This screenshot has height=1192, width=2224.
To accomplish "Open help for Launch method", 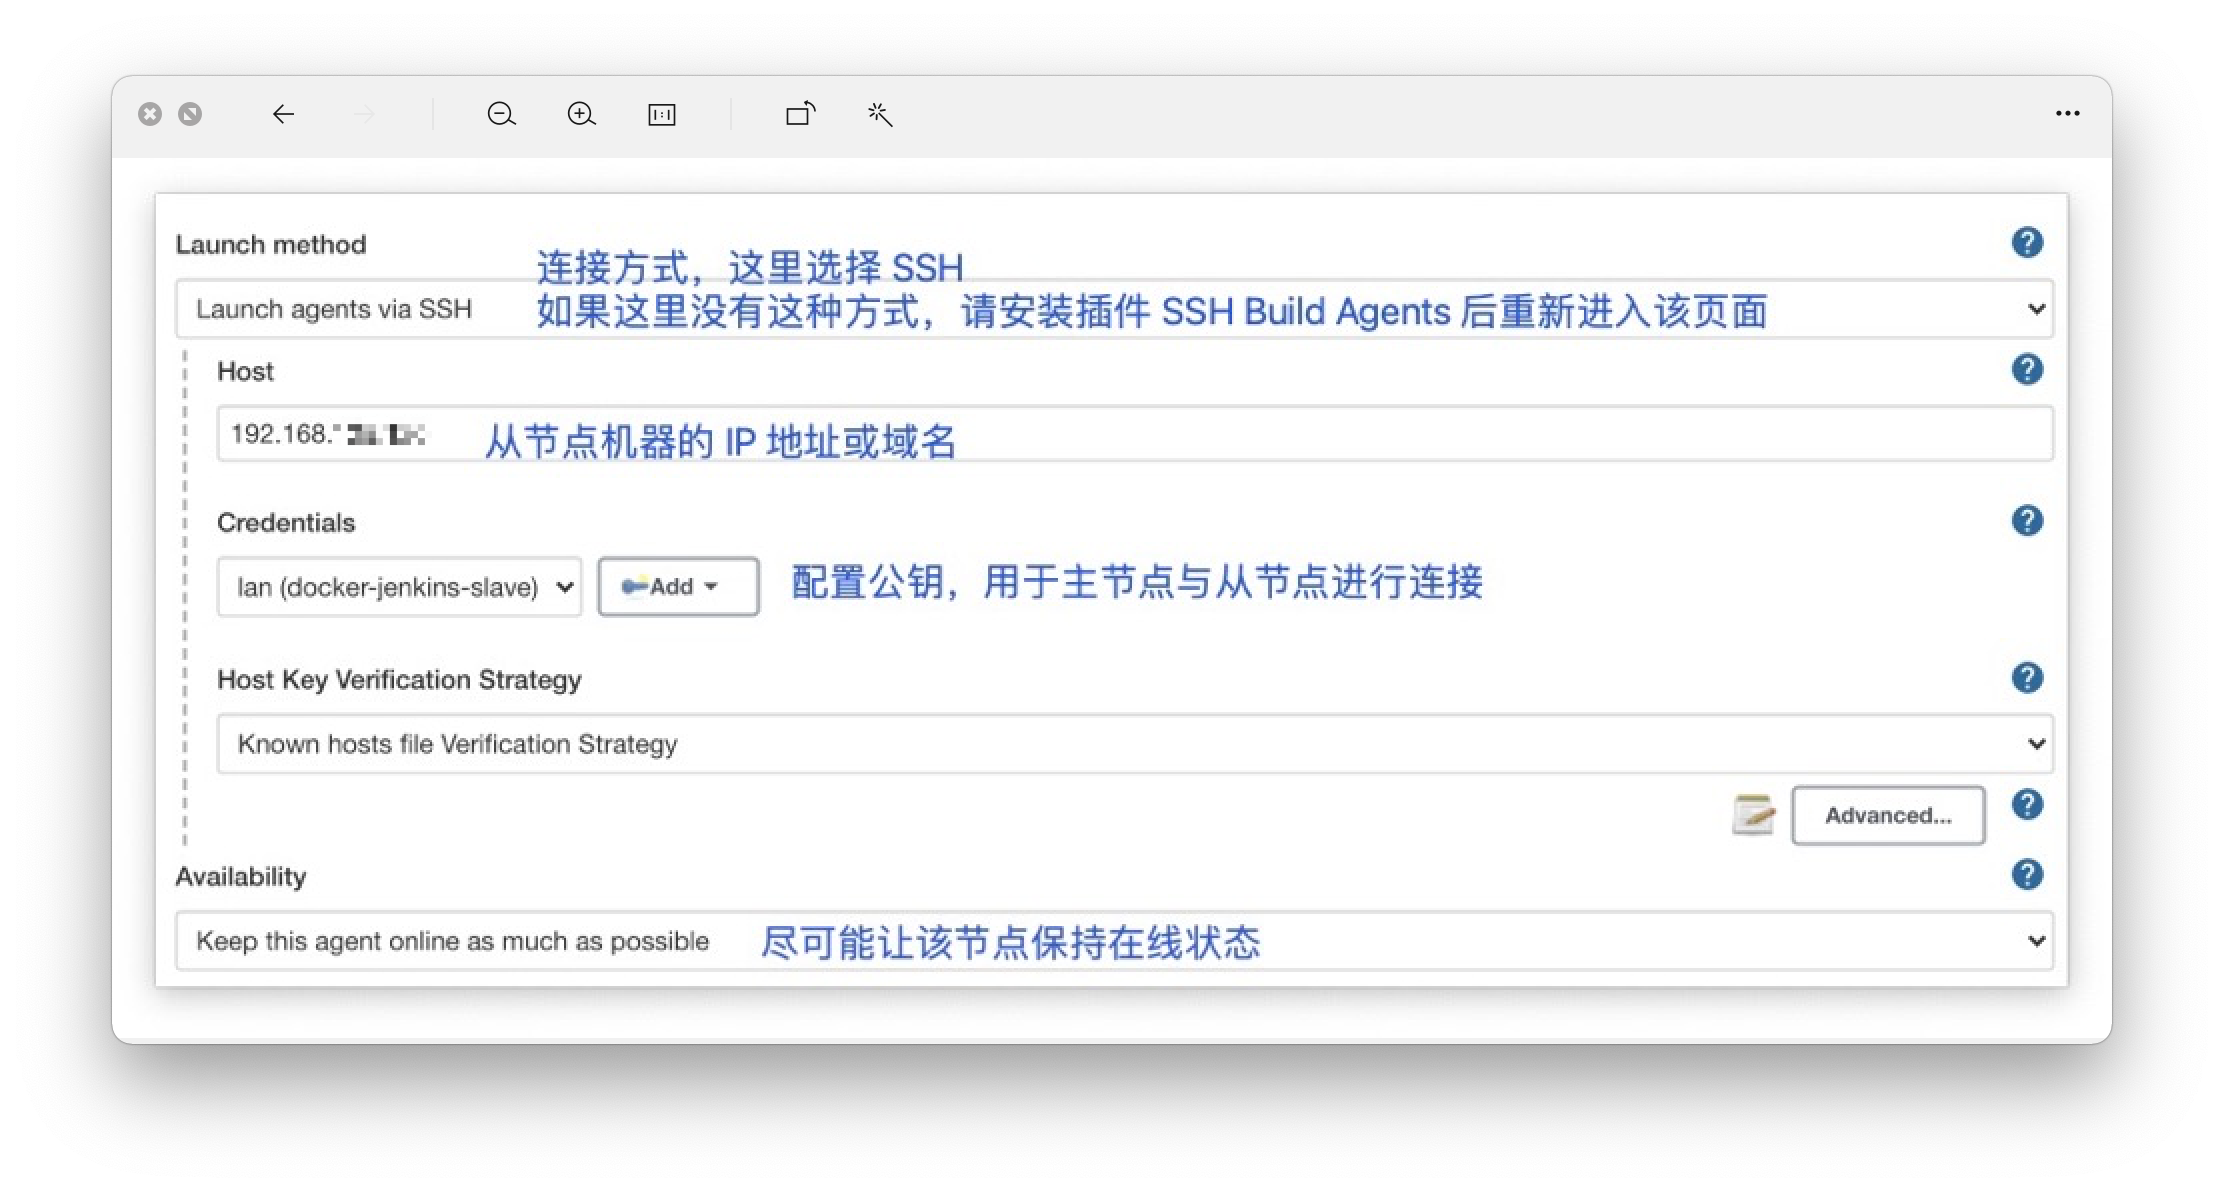I will (2027, 242).
